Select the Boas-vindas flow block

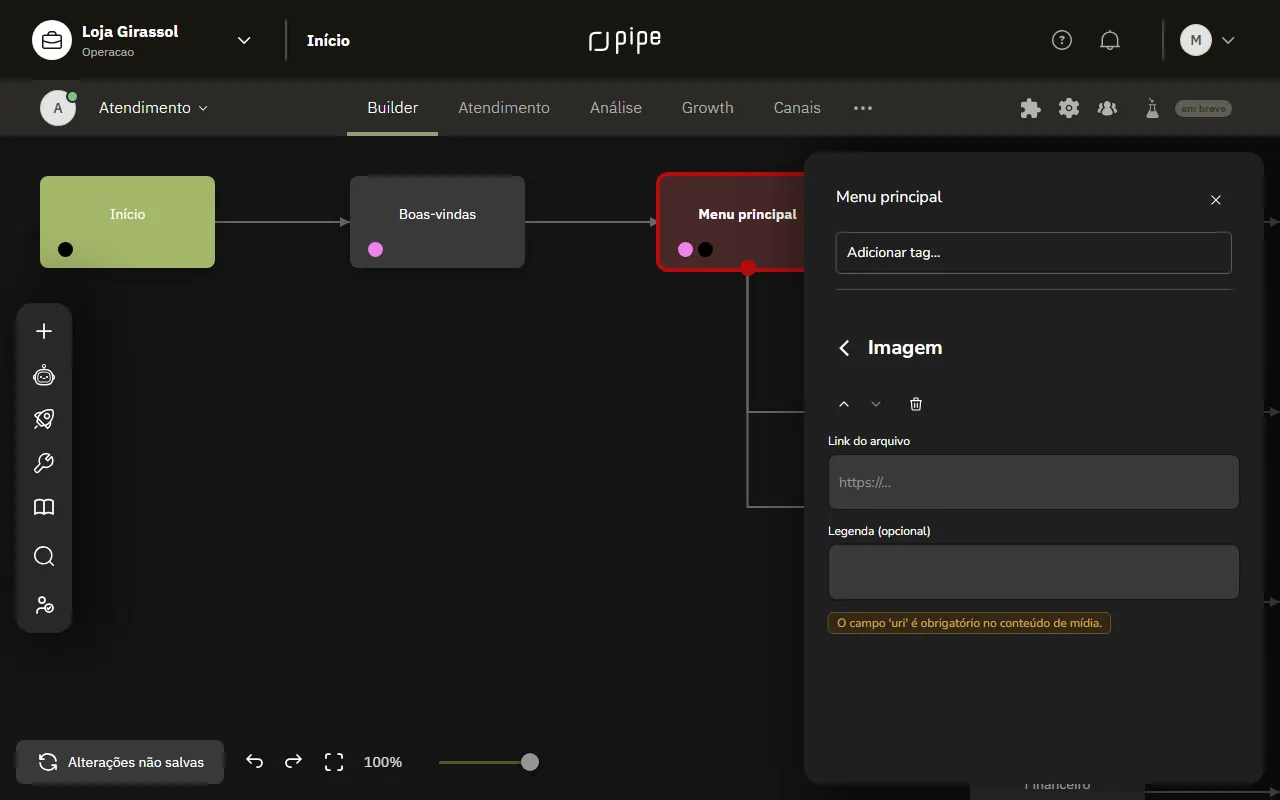(x=437, y=222)
